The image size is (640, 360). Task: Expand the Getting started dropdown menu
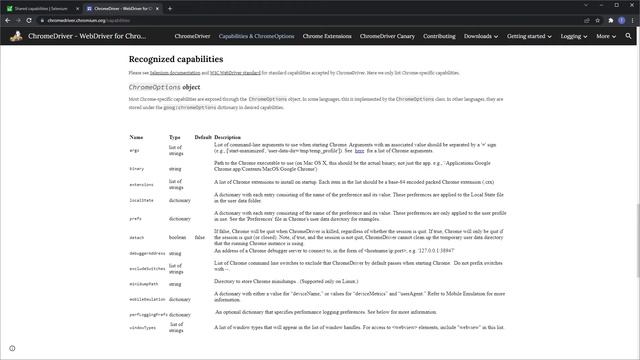click(529, 36)
